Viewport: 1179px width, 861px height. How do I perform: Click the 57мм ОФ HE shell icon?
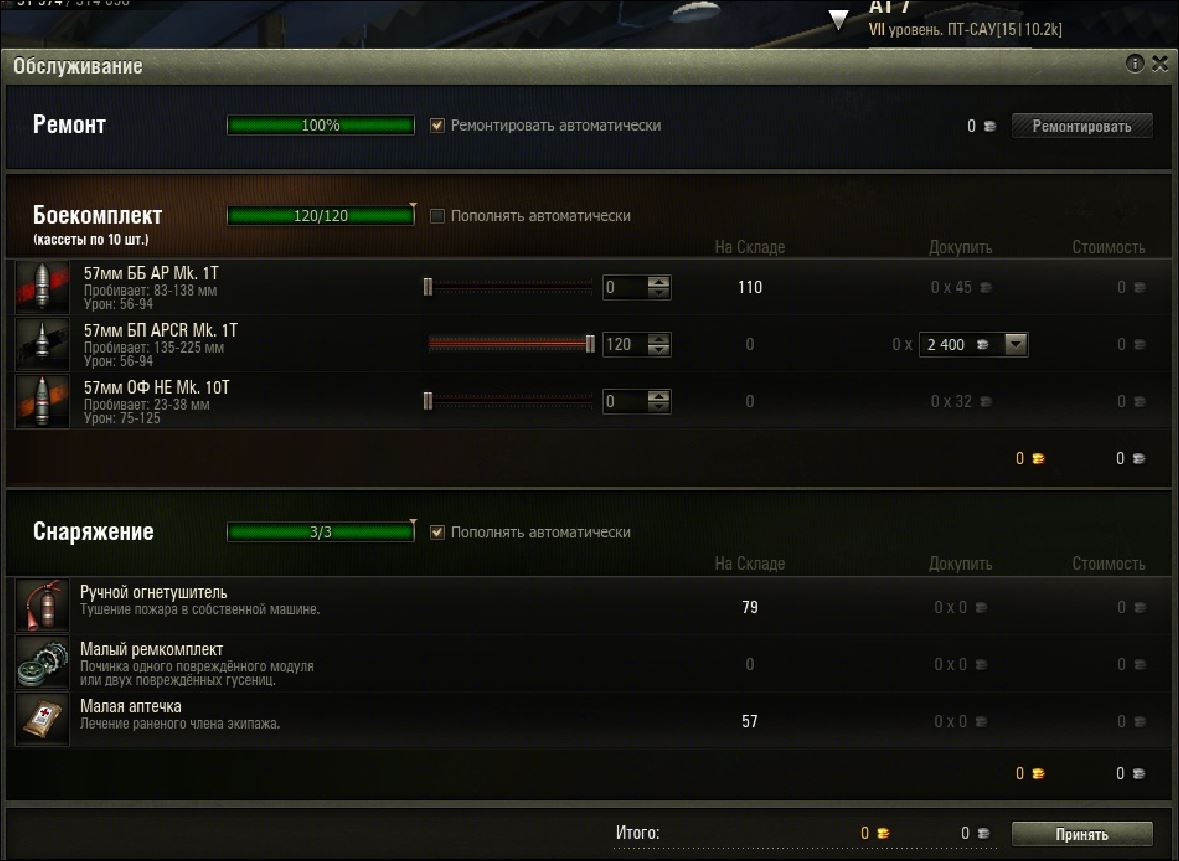pos(42,402)
